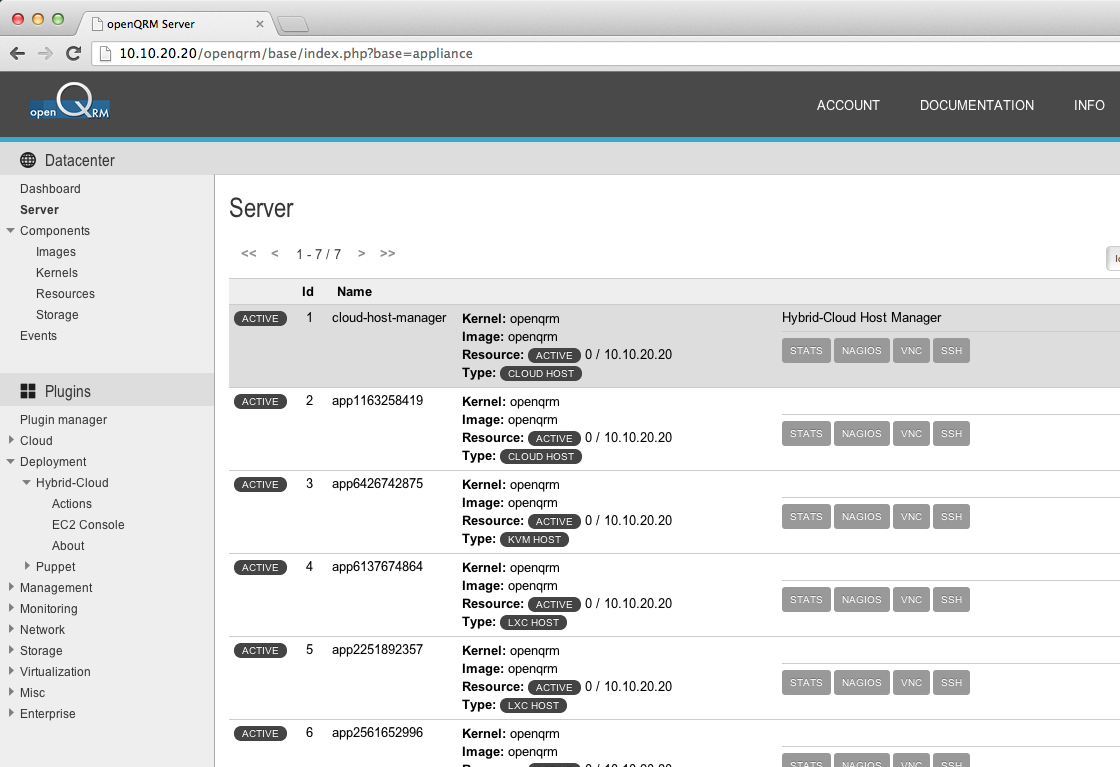Open SSH session for cloud-host-manager

951,350
